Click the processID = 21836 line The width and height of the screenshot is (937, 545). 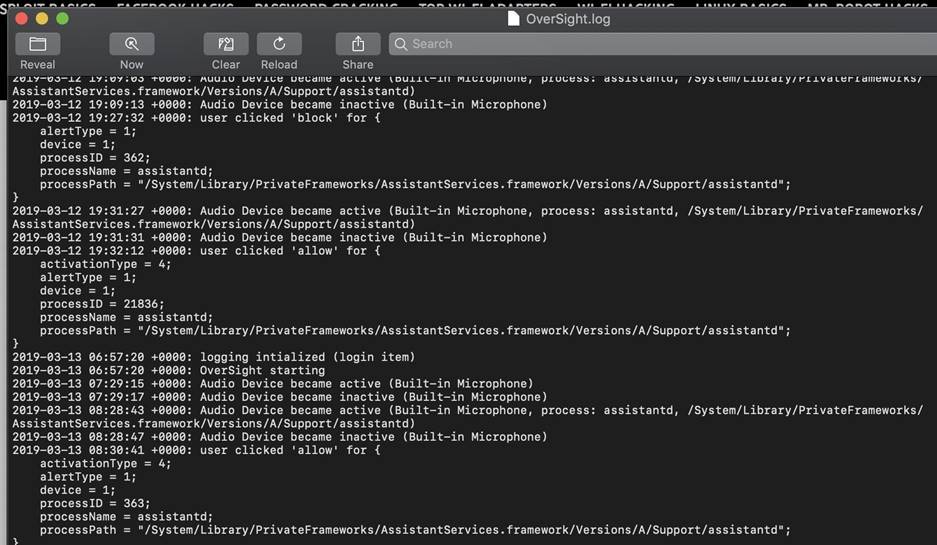pyautogui.click(x=102, y=304)
